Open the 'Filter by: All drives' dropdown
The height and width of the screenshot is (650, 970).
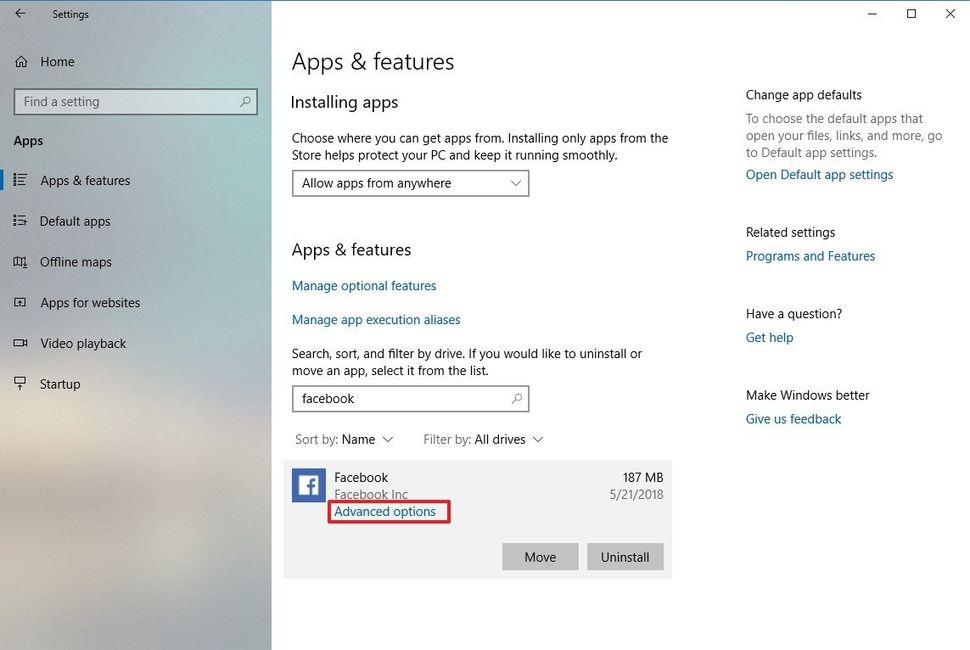[x=483, y=439]
